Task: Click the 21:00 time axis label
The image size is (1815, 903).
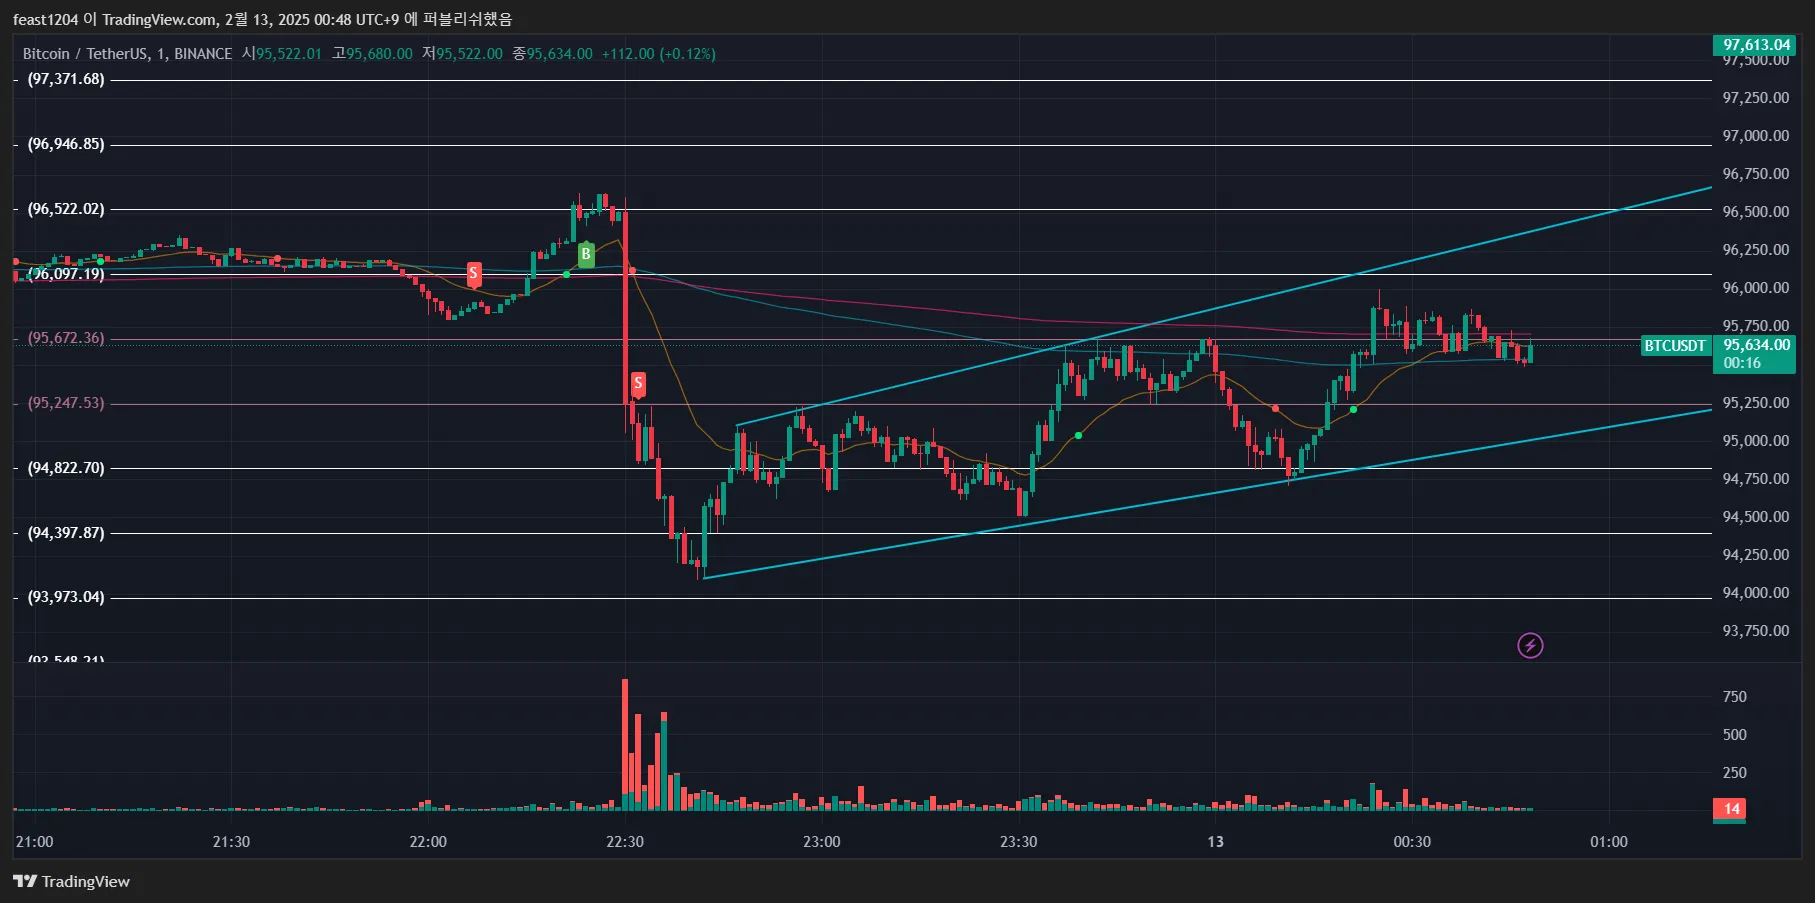Action: [34, 842]
